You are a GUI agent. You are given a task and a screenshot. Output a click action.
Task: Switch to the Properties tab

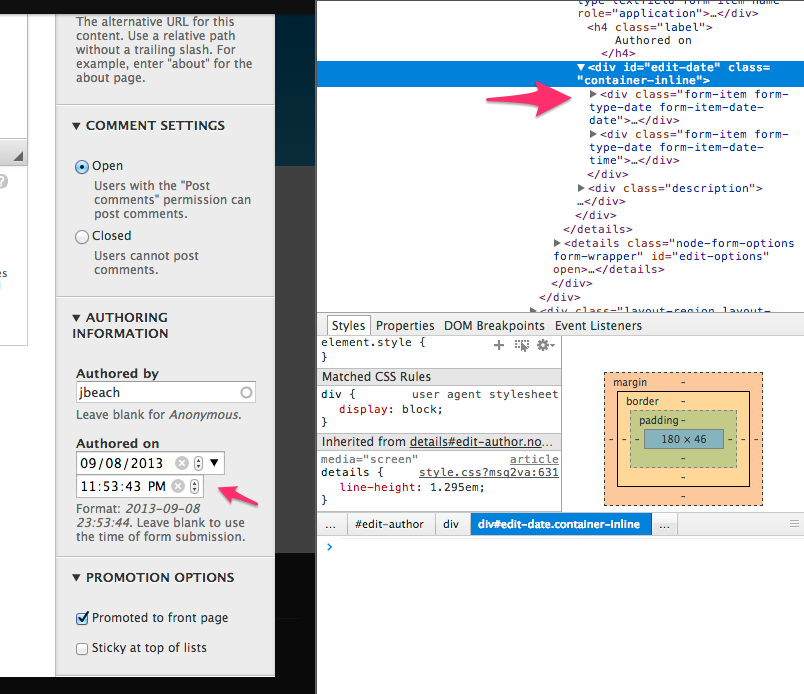pyautogui.click(x=405, y=326)
